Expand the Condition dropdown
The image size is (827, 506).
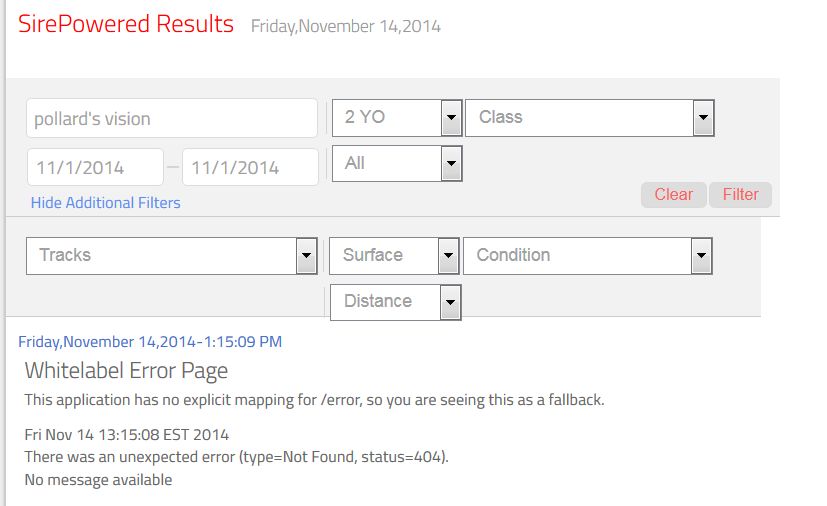click(x=588, y=255)
